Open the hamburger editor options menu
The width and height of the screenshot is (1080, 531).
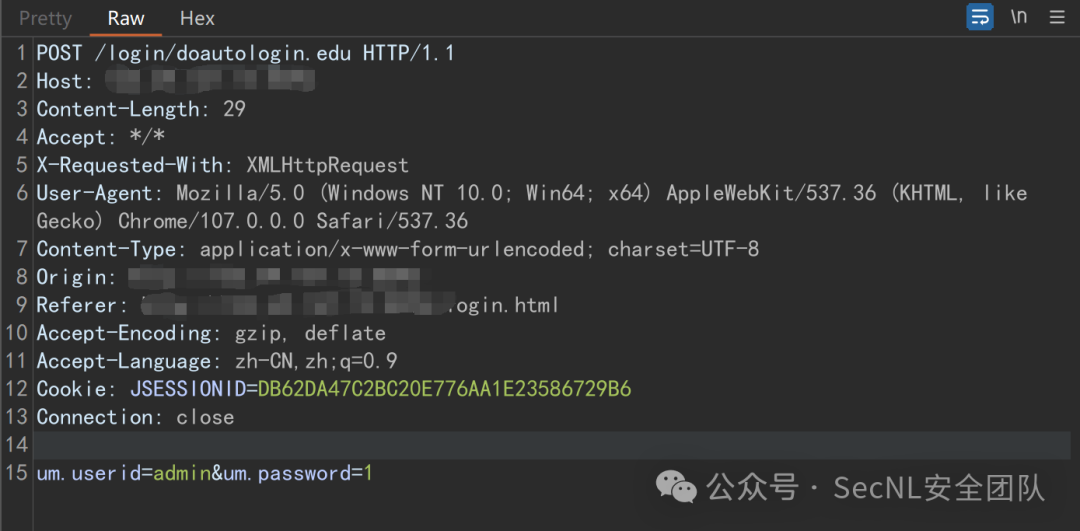point(1057,17)
